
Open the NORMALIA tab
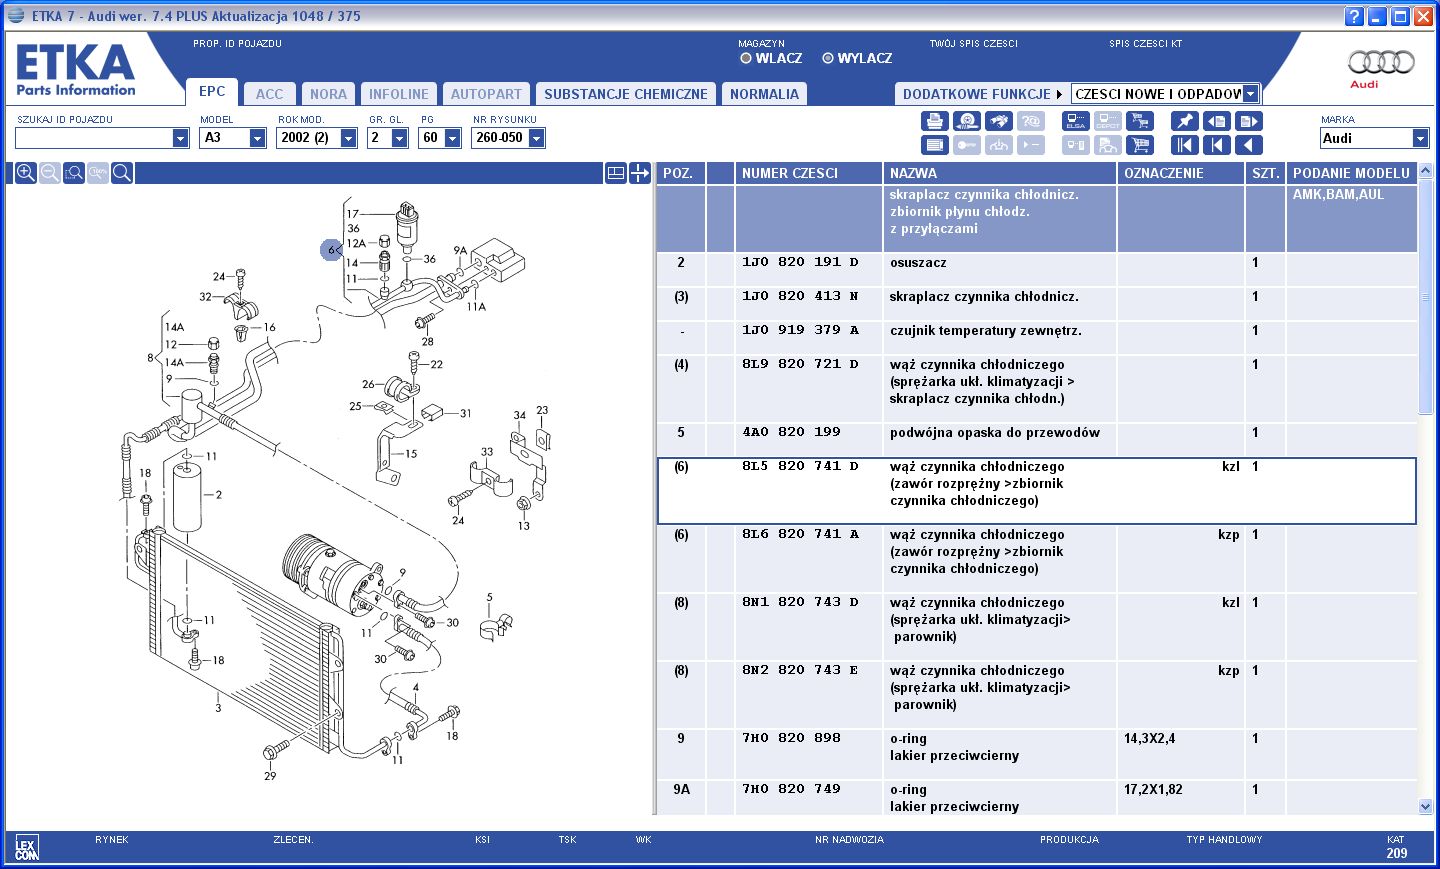pyautogui.click(x=764, y=94)
